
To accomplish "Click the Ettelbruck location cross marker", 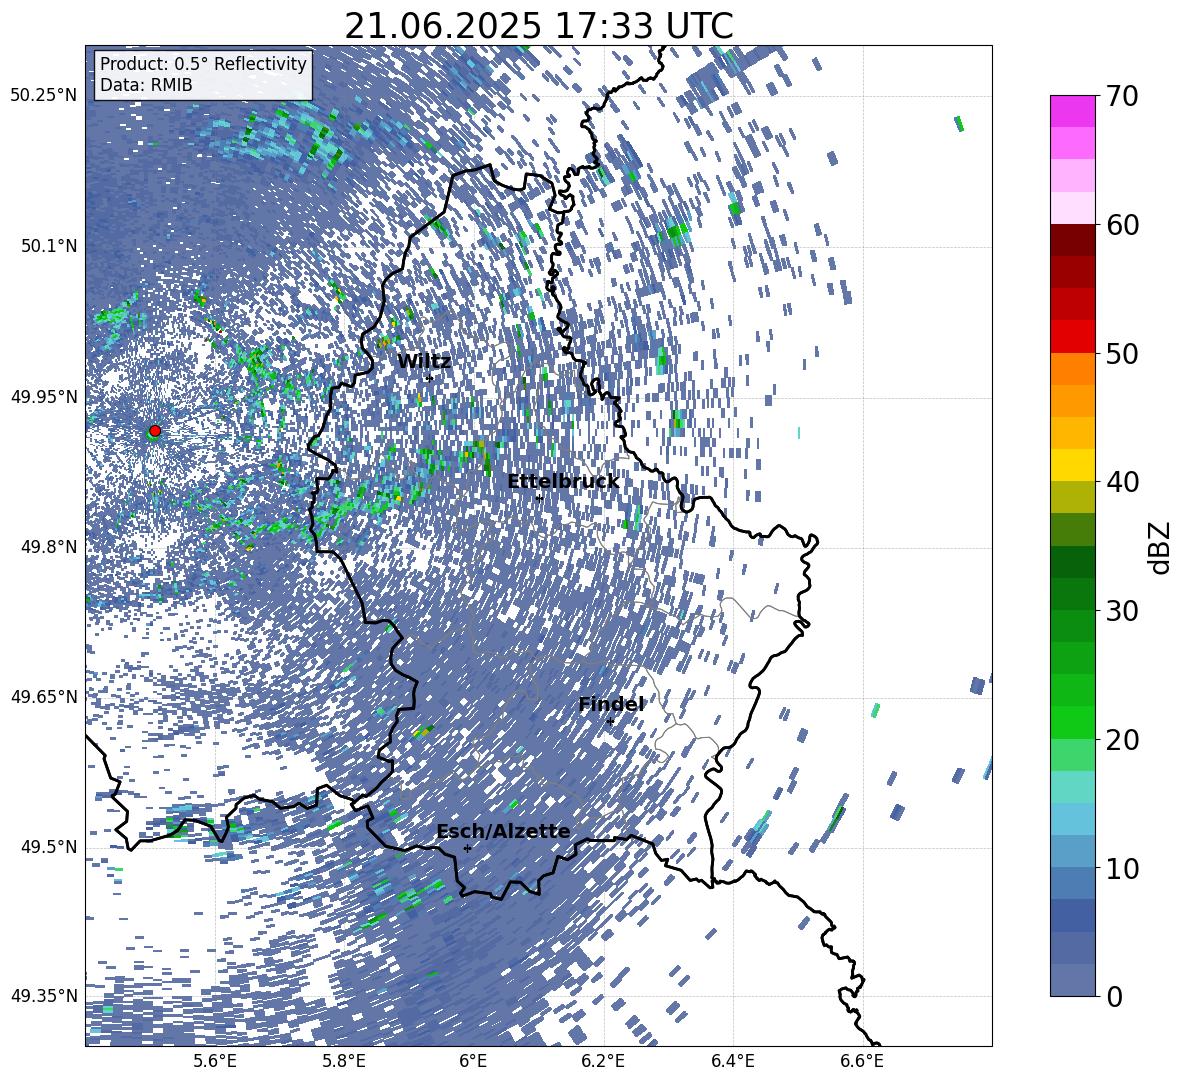I will click(539, 498).
